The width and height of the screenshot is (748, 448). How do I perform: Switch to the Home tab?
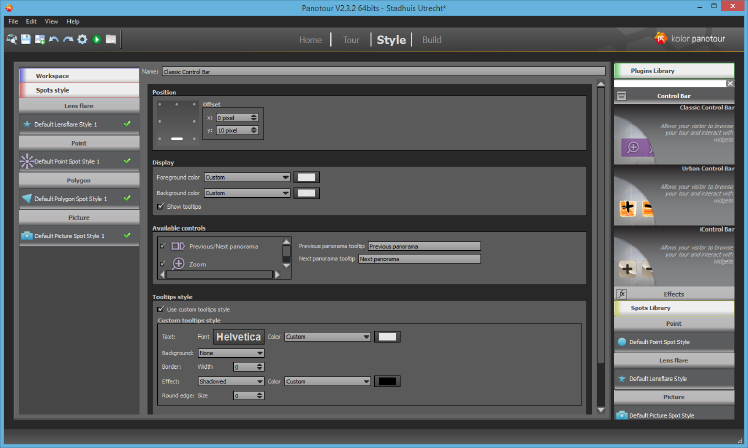311,40
